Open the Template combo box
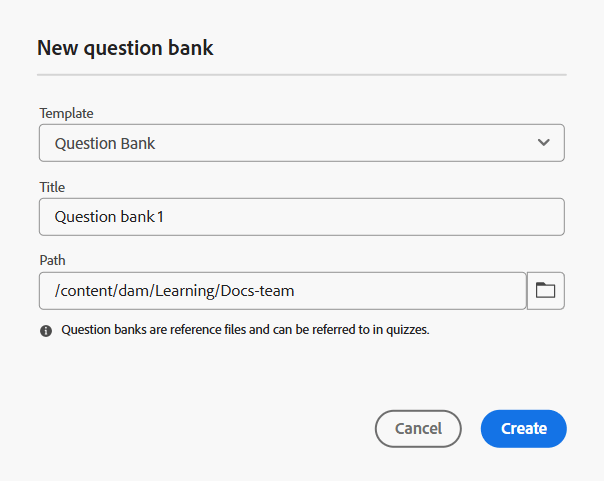This screenshot has height=481, width=604. [302, 143]
